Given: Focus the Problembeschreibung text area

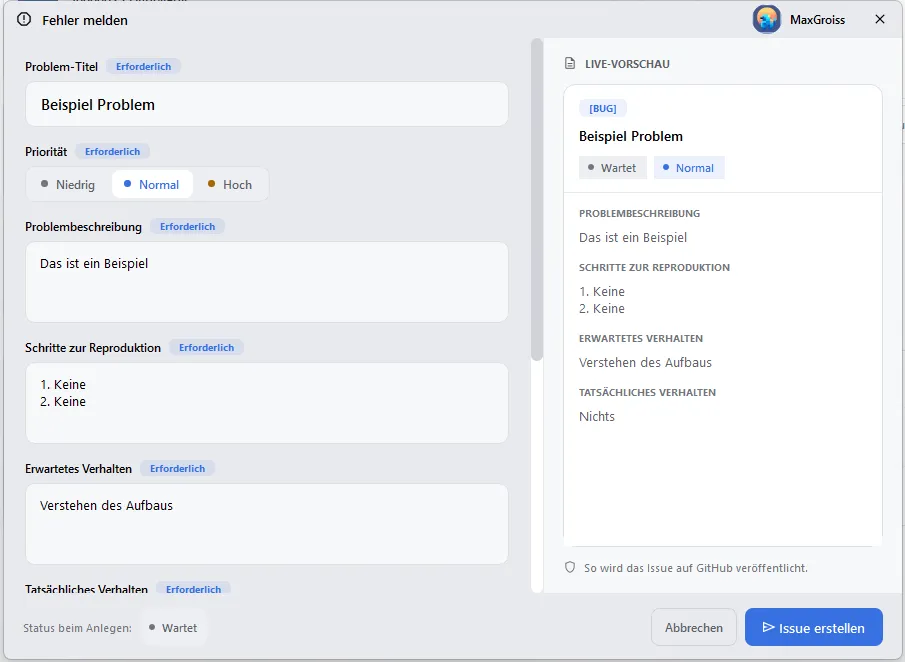Looking at the screenshot, I should (x=267, y=282).
